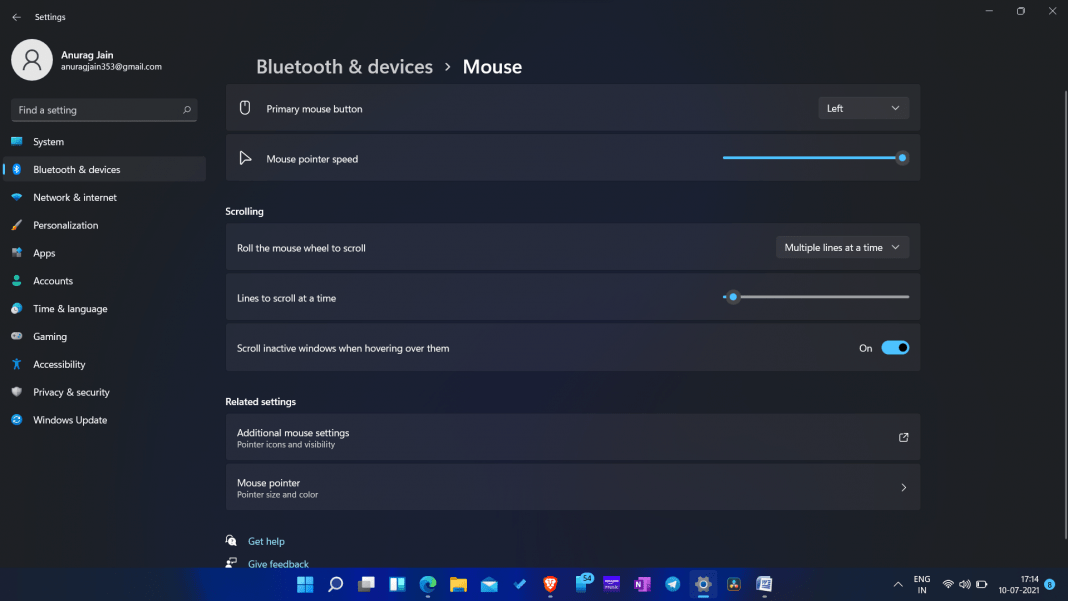This screenshot has height=601, width=1068.
Task: Click the magnifier icon in Find a setting
Action: click(x=187, y=110)
